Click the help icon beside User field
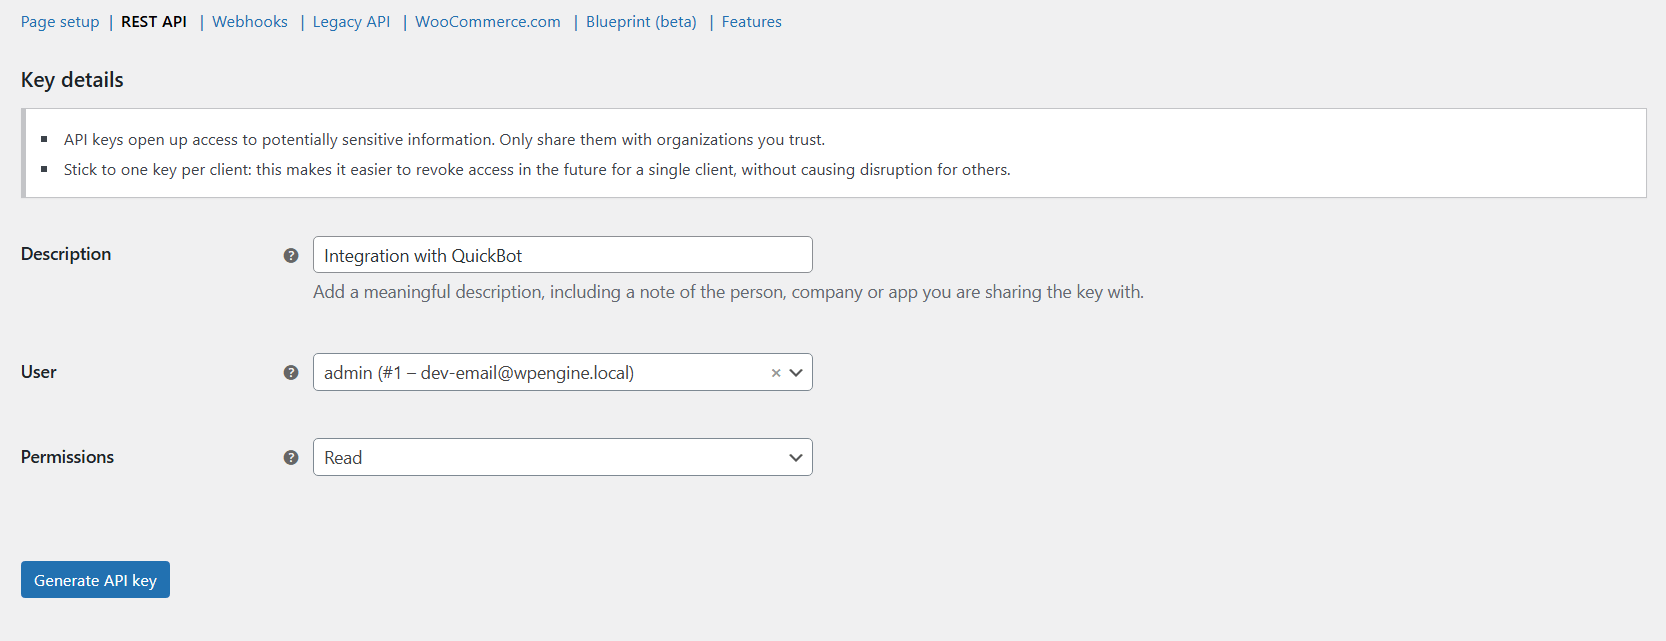 [x=291, y=372]
